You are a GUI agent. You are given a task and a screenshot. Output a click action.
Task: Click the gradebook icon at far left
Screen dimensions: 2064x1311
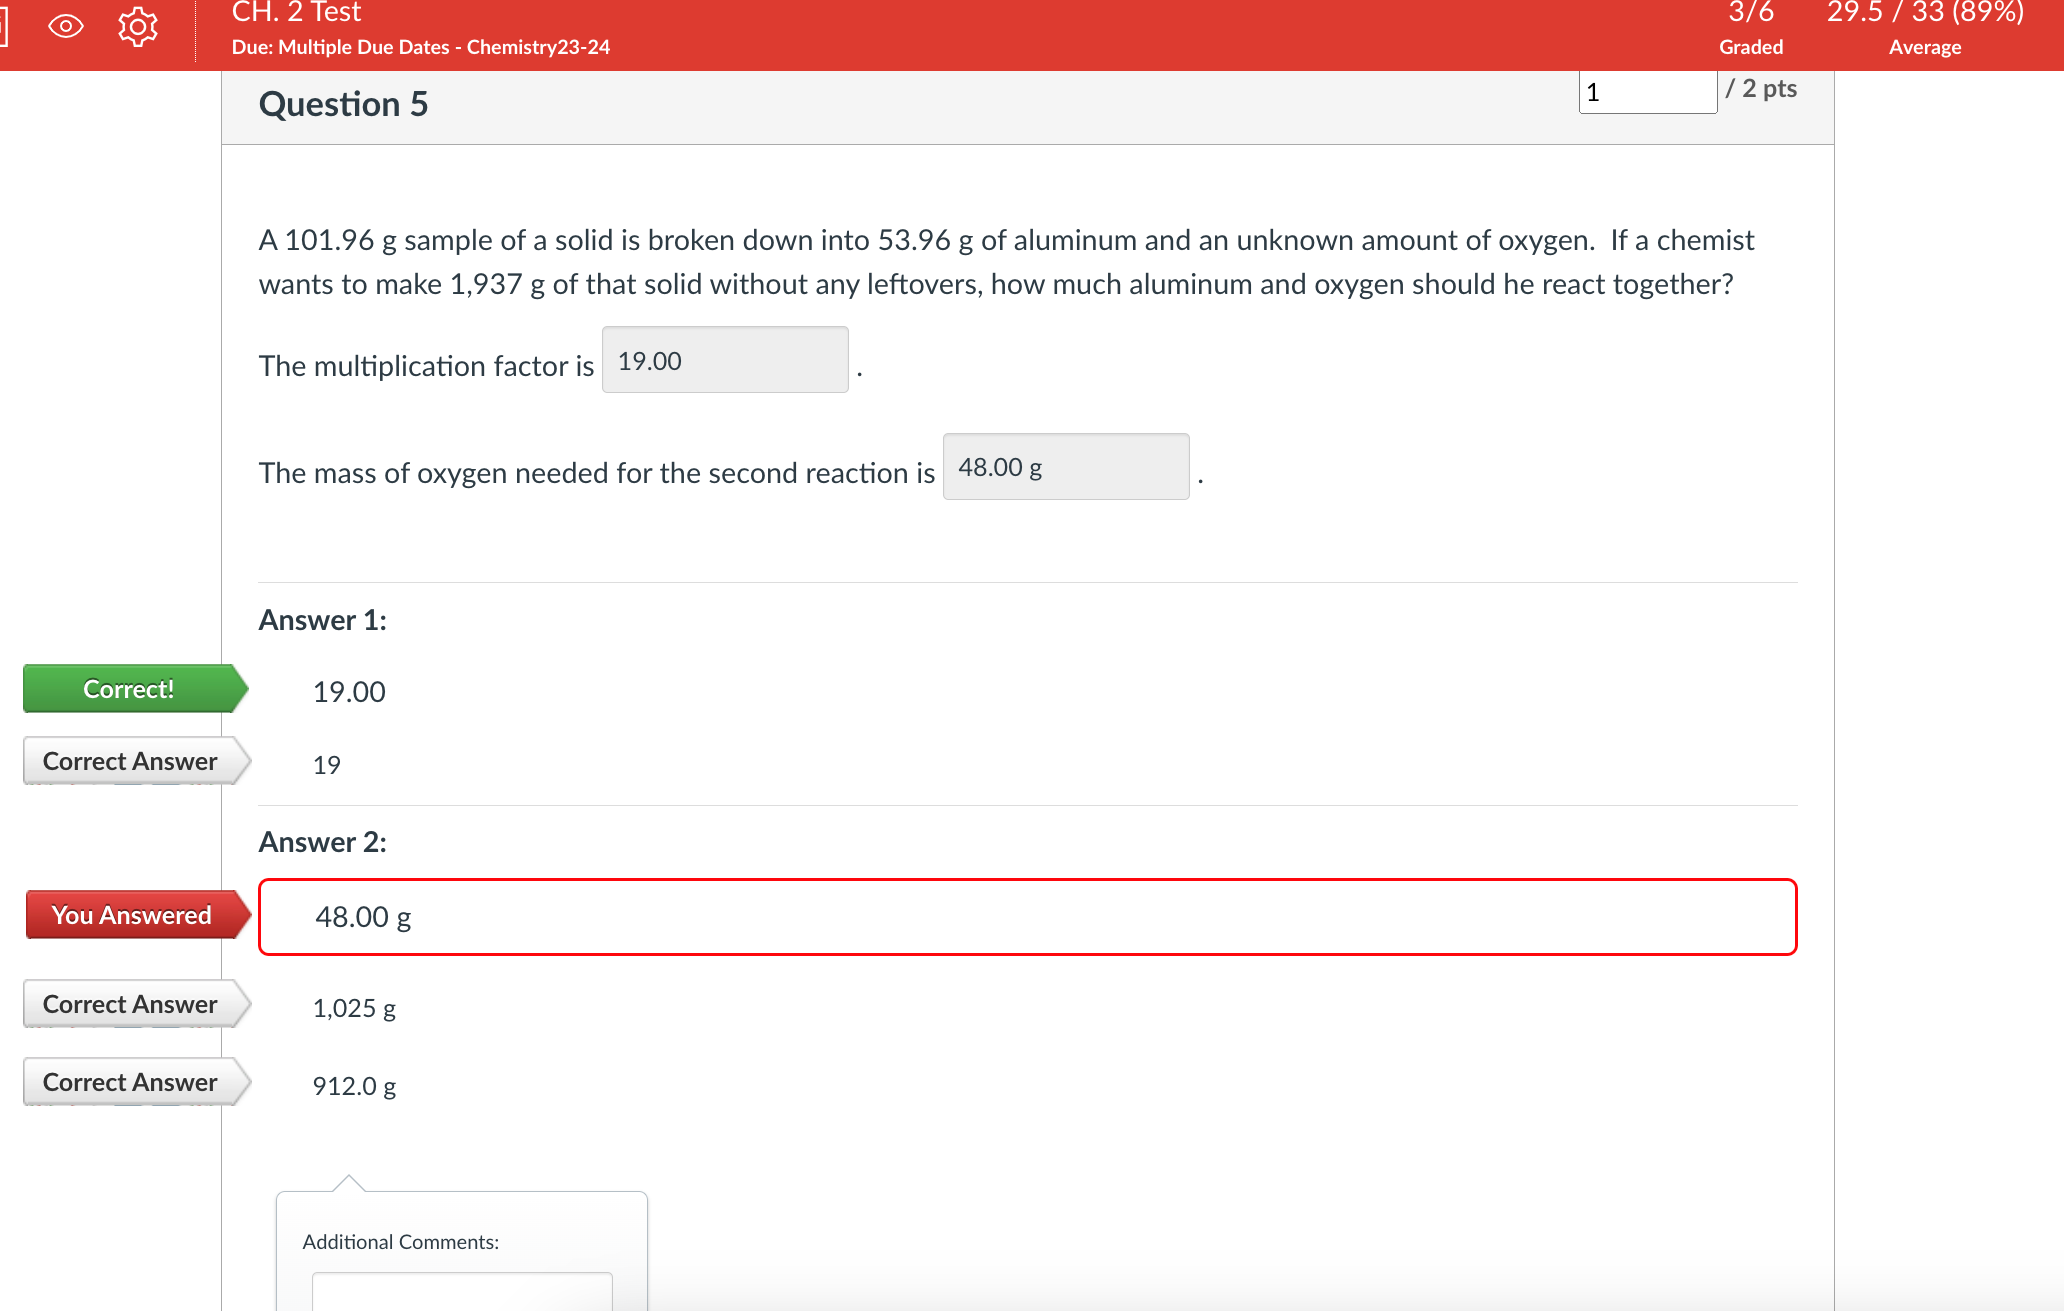pyautogui.click(x=3, y=26)
